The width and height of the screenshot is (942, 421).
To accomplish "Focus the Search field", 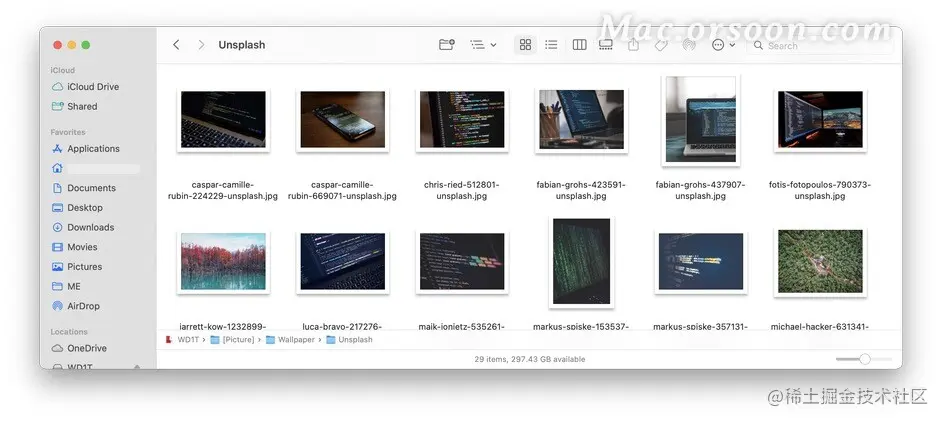I will (820, 45).
